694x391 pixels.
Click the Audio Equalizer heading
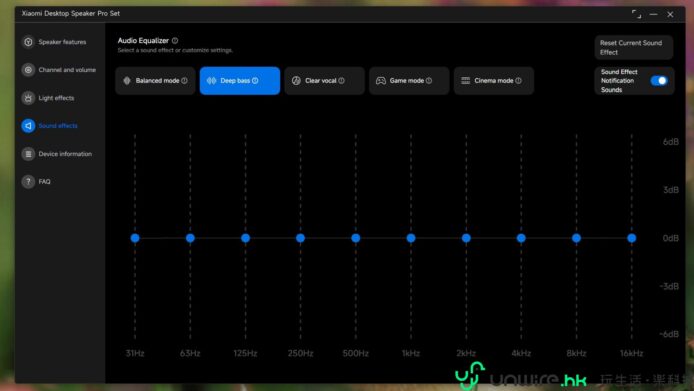coord(143,41)
